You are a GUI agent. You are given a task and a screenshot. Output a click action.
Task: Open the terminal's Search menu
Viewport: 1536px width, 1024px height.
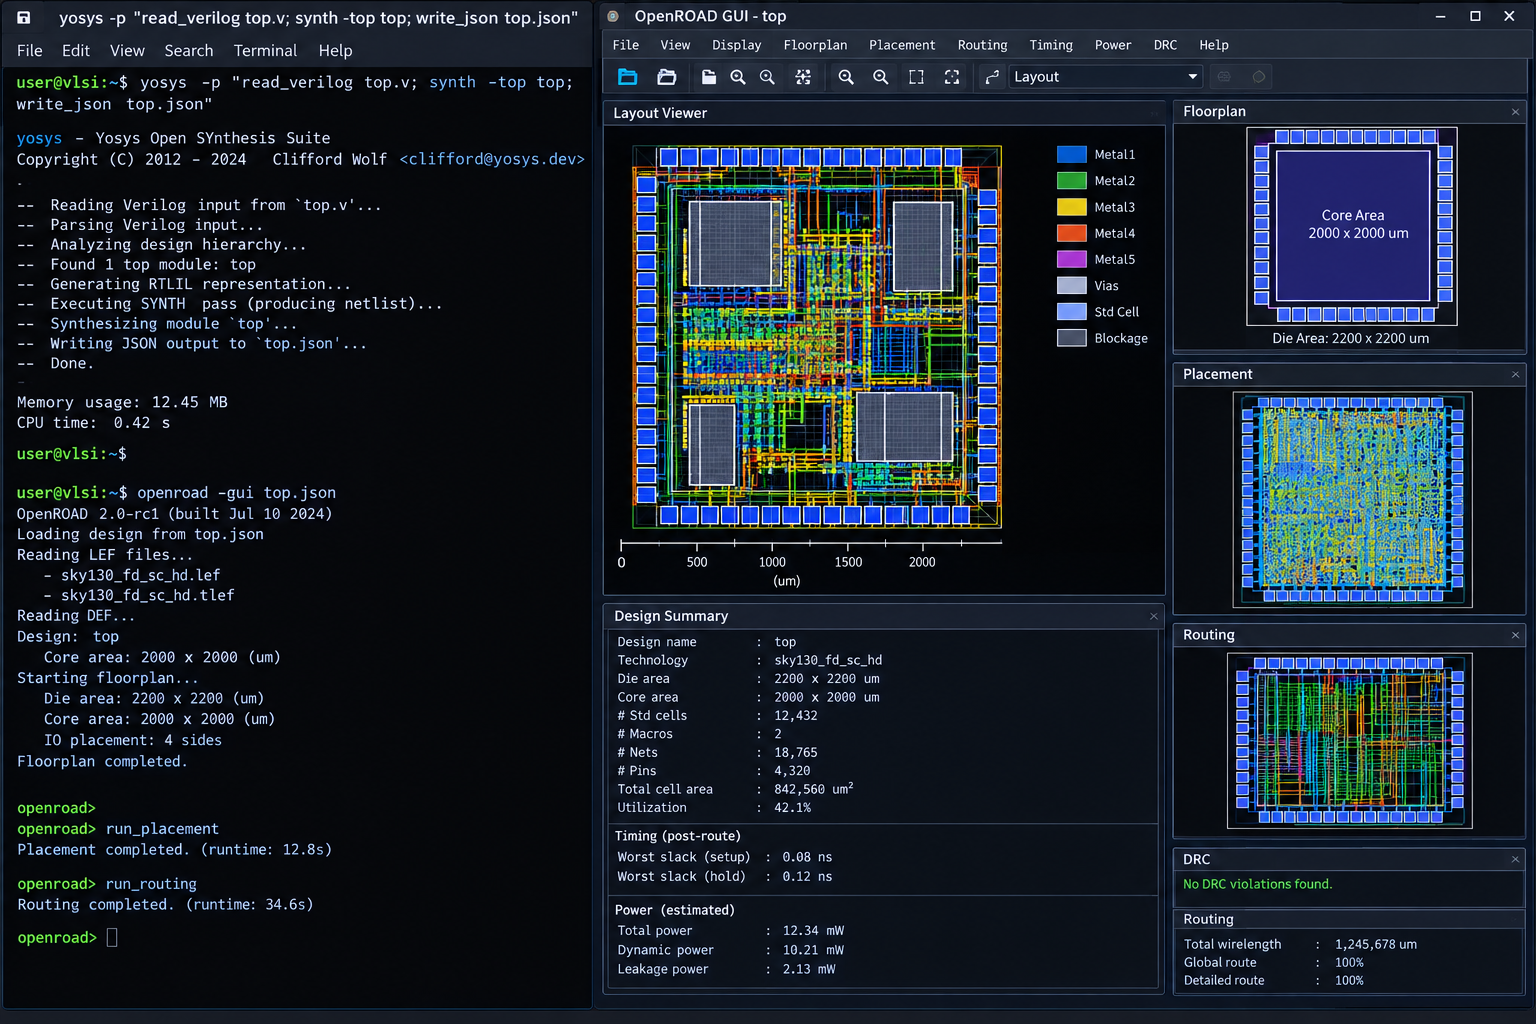189,51
